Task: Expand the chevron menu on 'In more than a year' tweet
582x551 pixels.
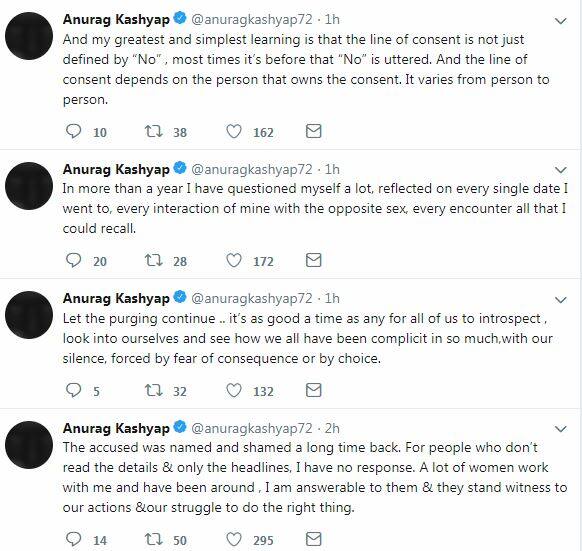Action: (560, 170)
